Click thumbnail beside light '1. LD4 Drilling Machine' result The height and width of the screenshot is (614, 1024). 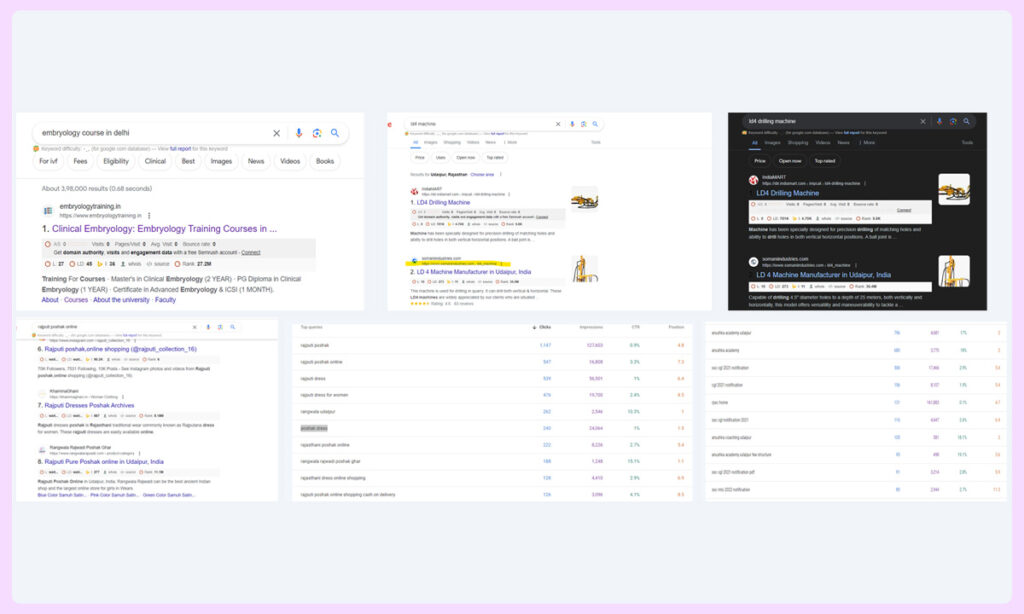tap(584, 199)
